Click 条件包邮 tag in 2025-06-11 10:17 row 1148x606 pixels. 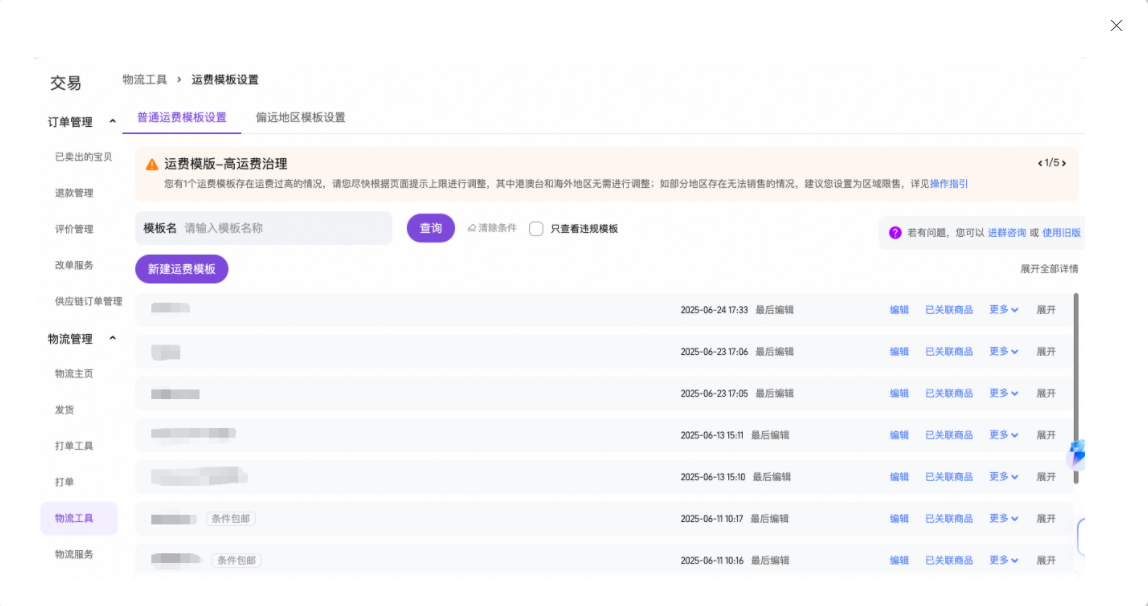click(231, 519)
